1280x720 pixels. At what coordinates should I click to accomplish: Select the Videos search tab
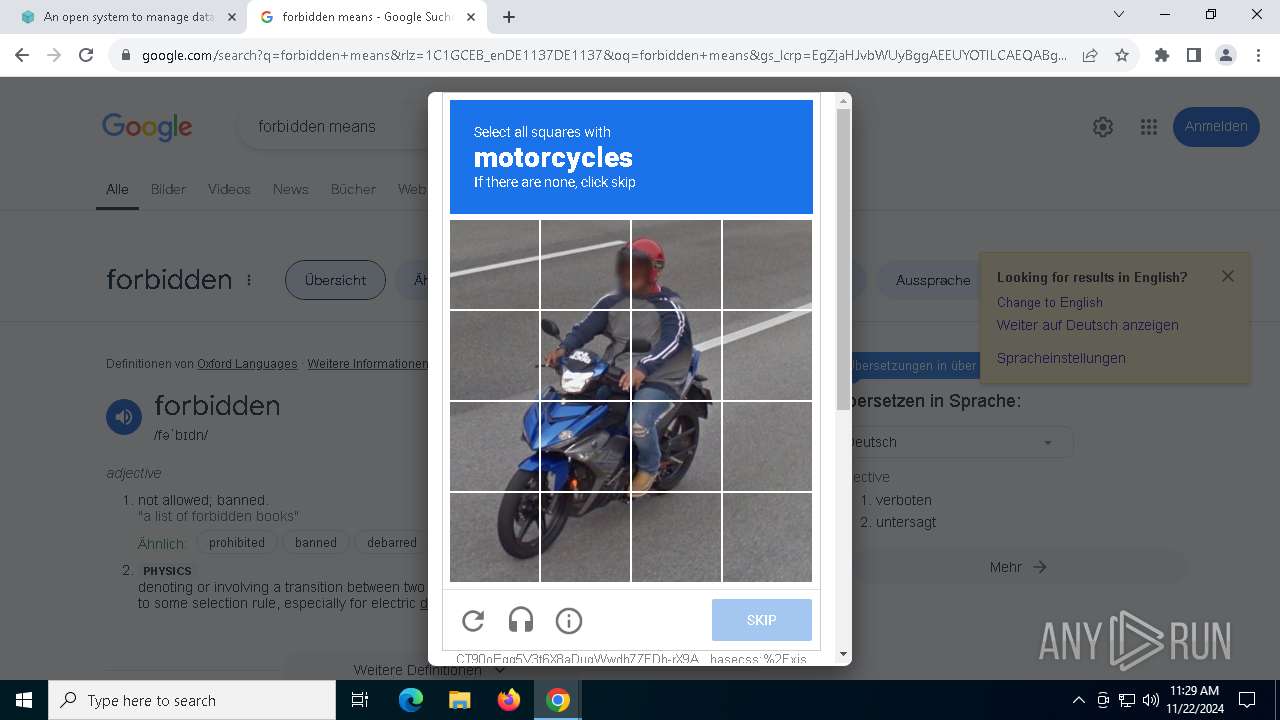click(229, 189)
